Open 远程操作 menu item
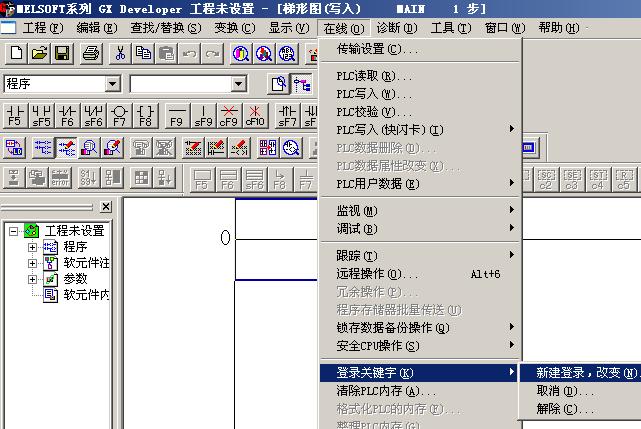Image resolution: width=641 pixels, height=429 pixels. click(x=377, y=274)
